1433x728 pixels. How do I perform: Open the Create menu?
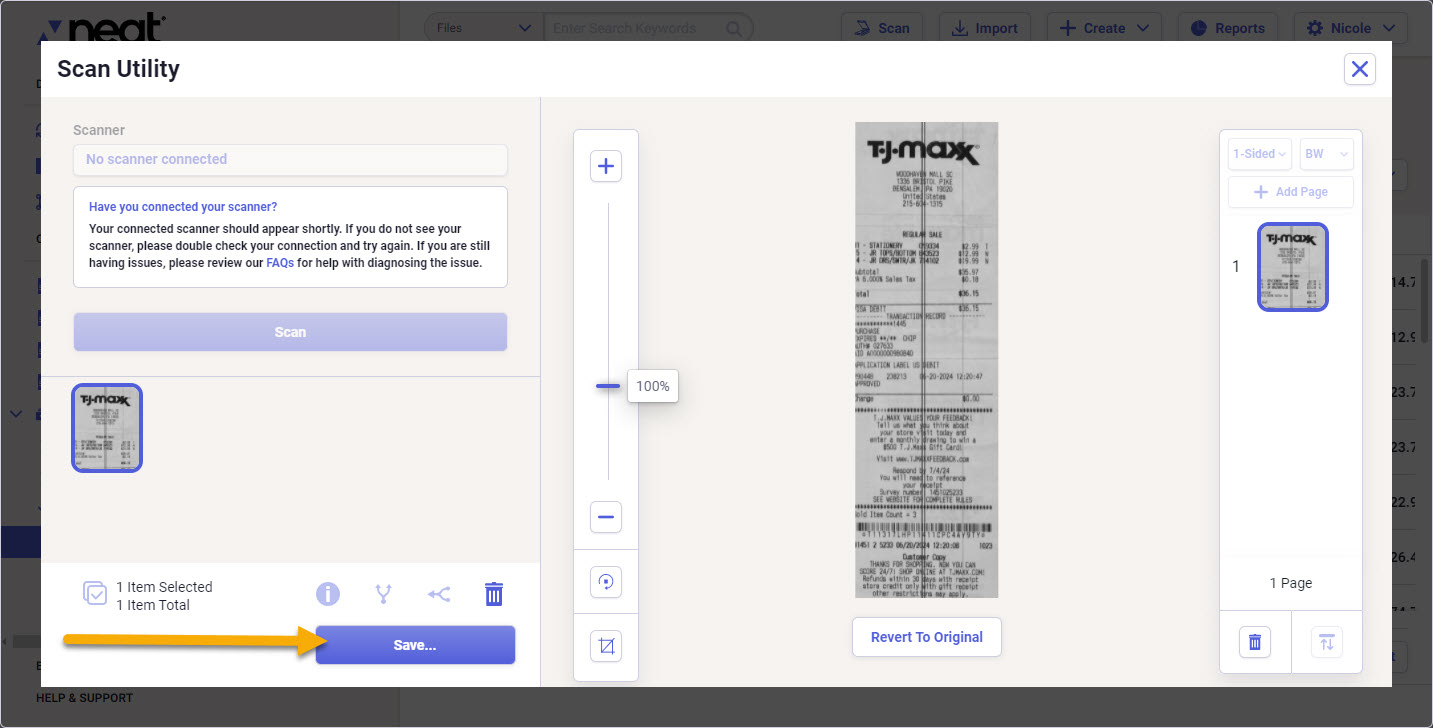(x=1103, y=27)
